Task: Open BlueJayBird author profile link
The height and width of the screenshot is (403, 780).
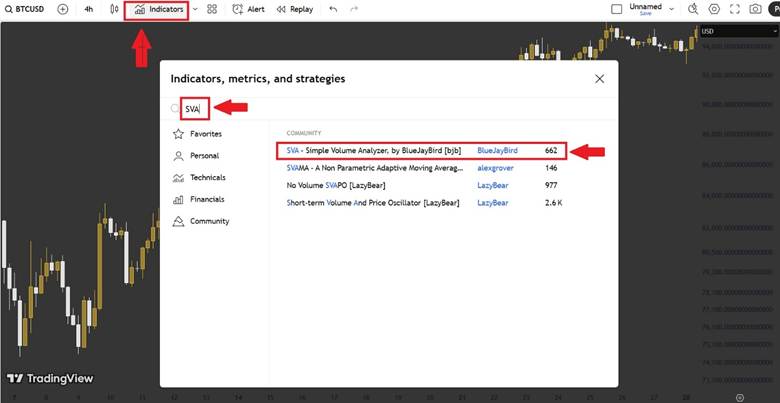Action: tap(497, 150)
